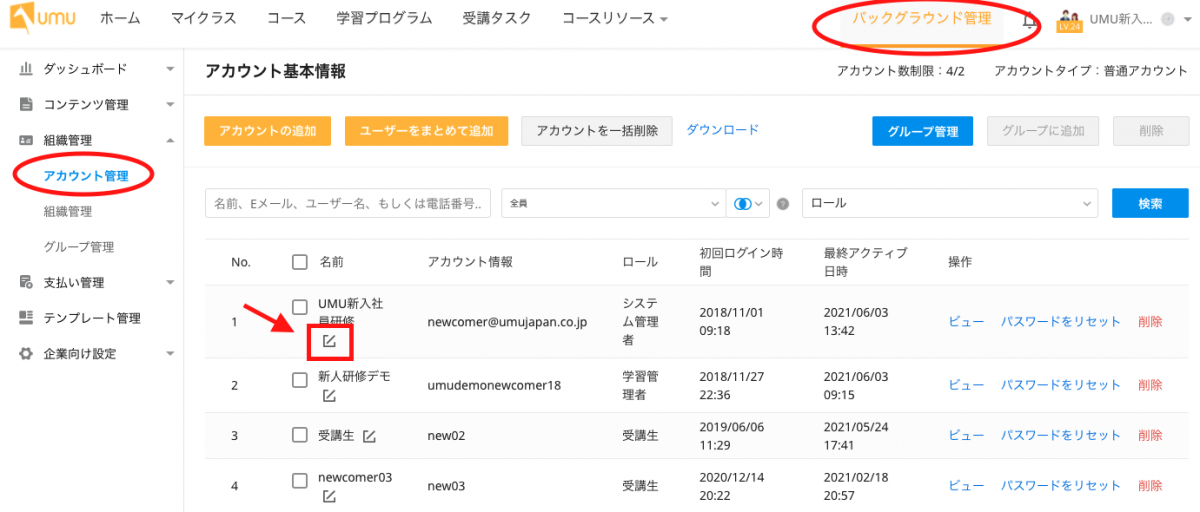This screenshot has height=512, width=1200.
Task: Click blue グループ管理 button
Action: (923, 131)
